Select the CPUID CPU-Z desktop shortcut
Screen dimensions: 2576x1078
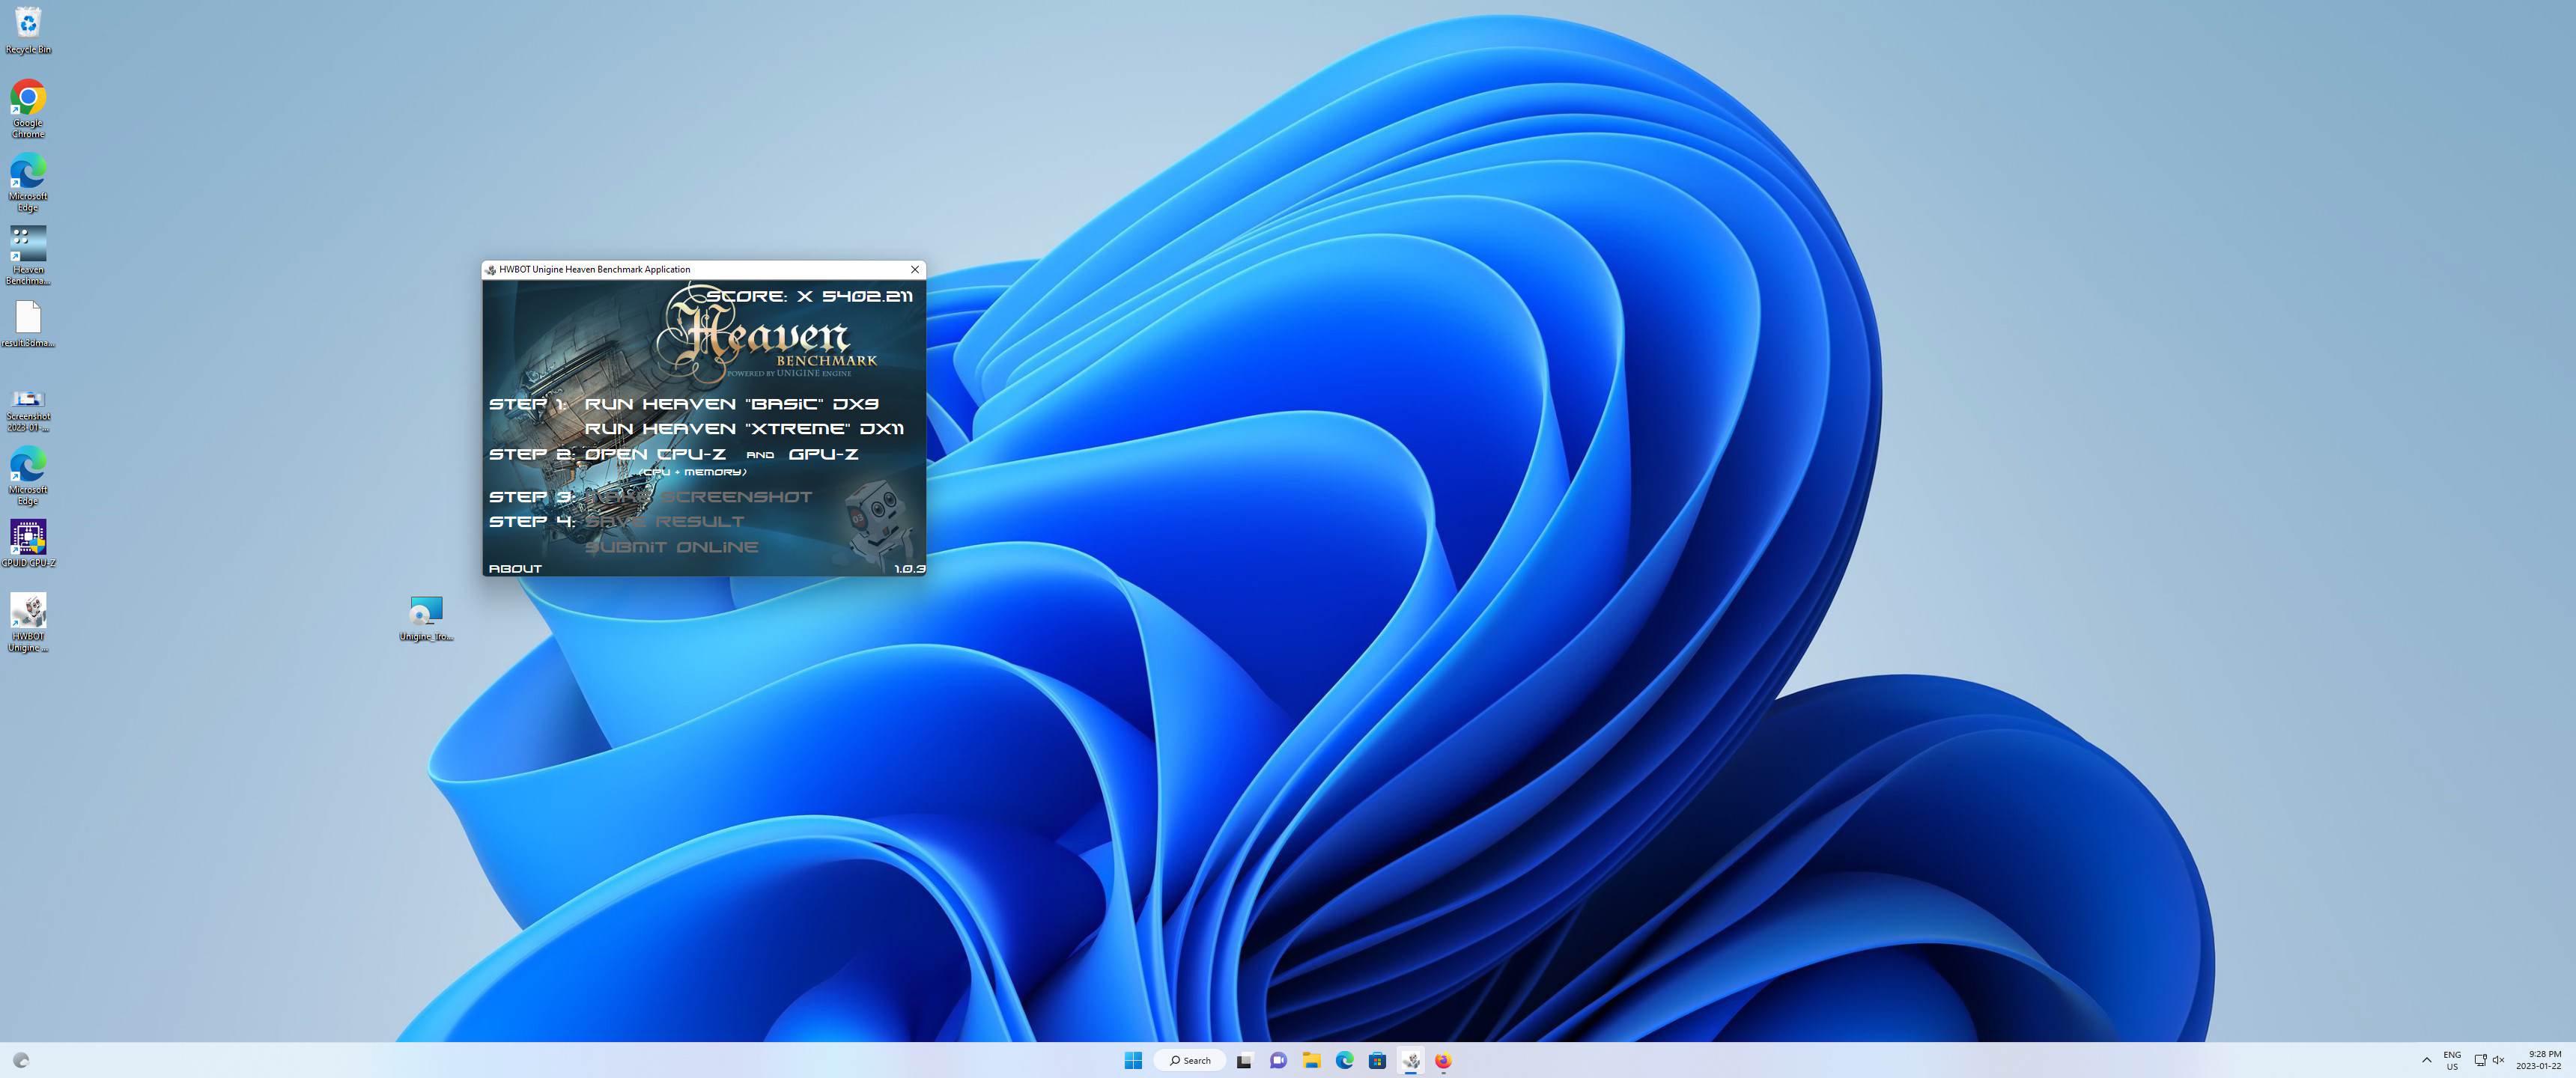[28, 544]
